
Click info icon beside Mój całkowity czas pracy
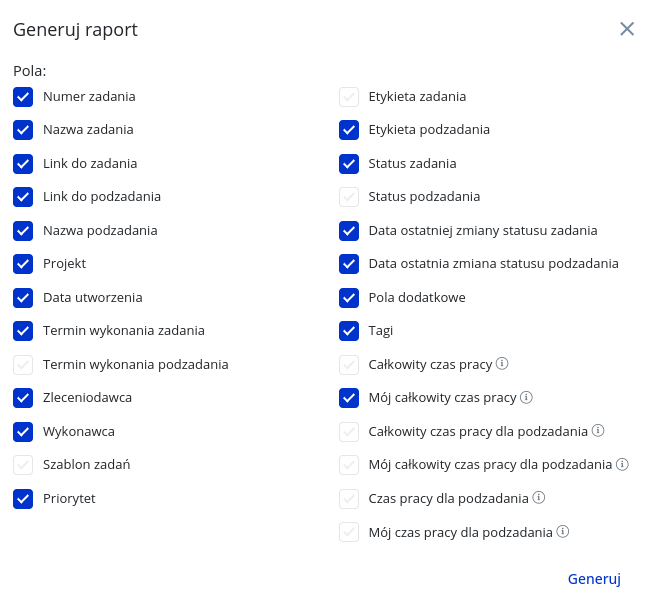pos(526,397)
